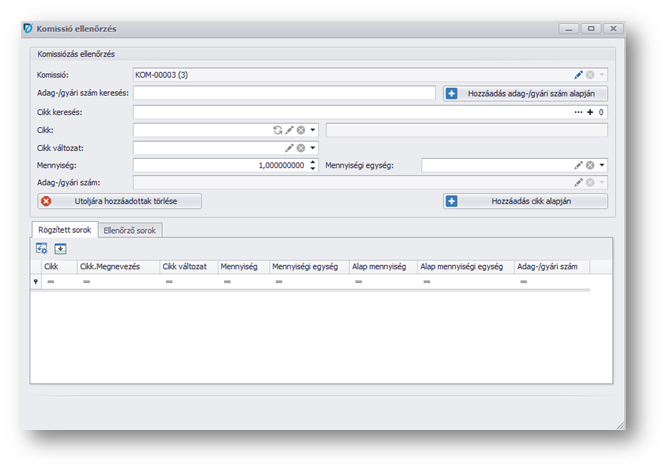668x472 pixels.
Task: Increase Mennyiség with the up stepper arrow
Action: 313,161
